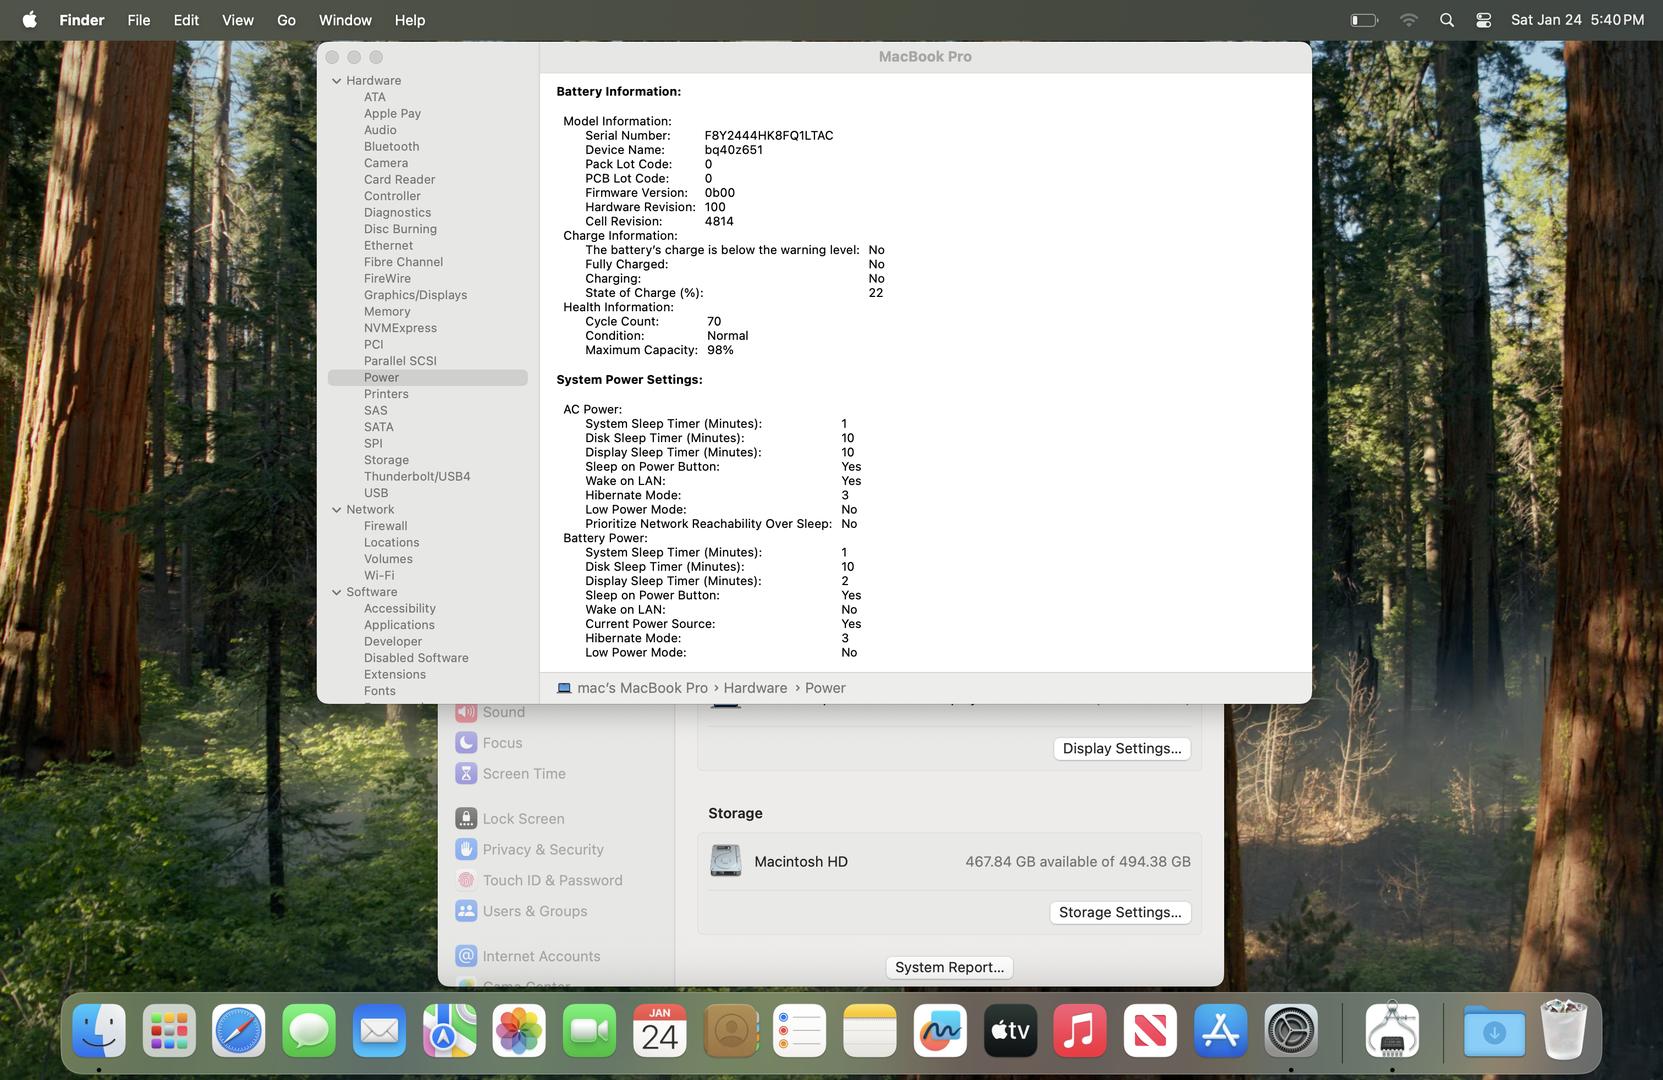
Task: Open Control Center in the menu bar
Action: pyautogui.click(x=1484, y=20)
